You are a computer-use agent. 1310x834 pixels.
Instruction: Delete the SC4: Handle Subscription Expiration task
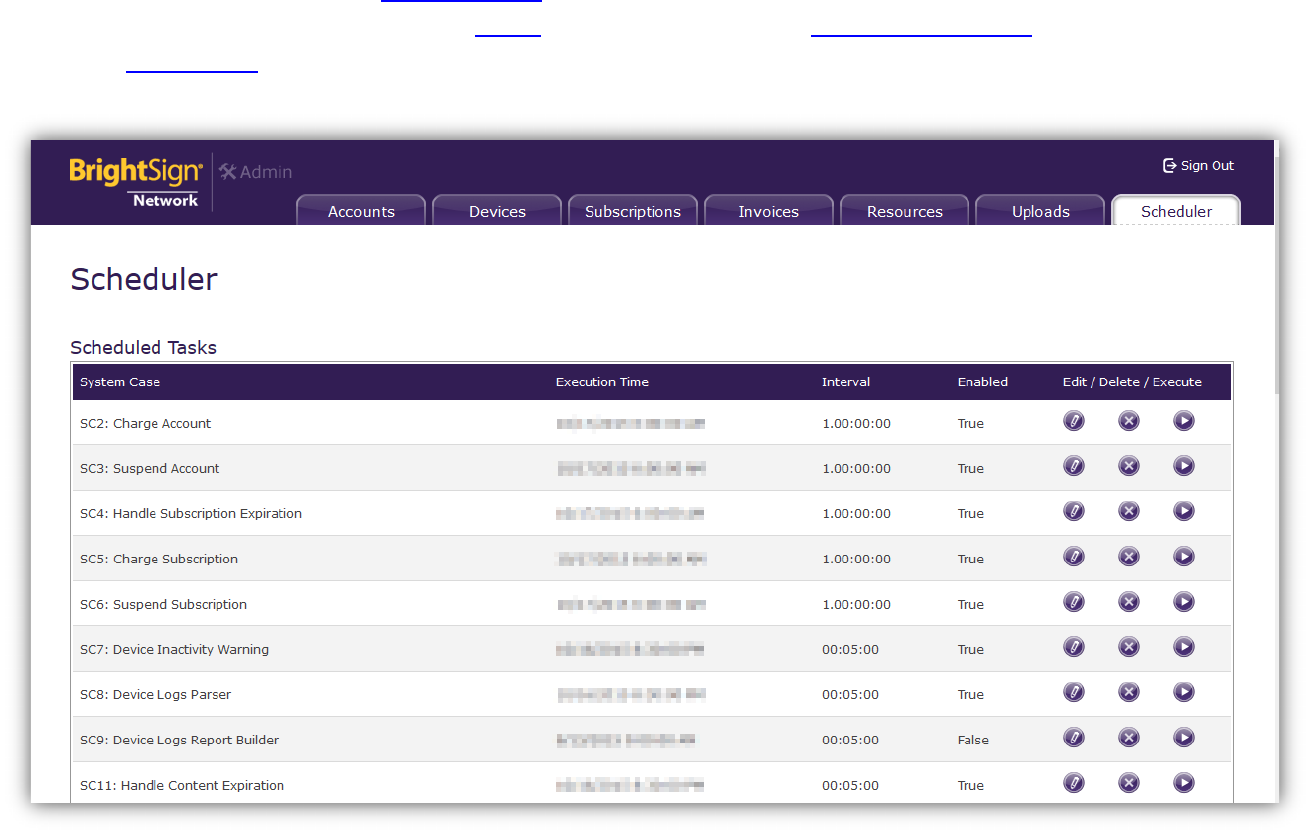click(1129, 511)
